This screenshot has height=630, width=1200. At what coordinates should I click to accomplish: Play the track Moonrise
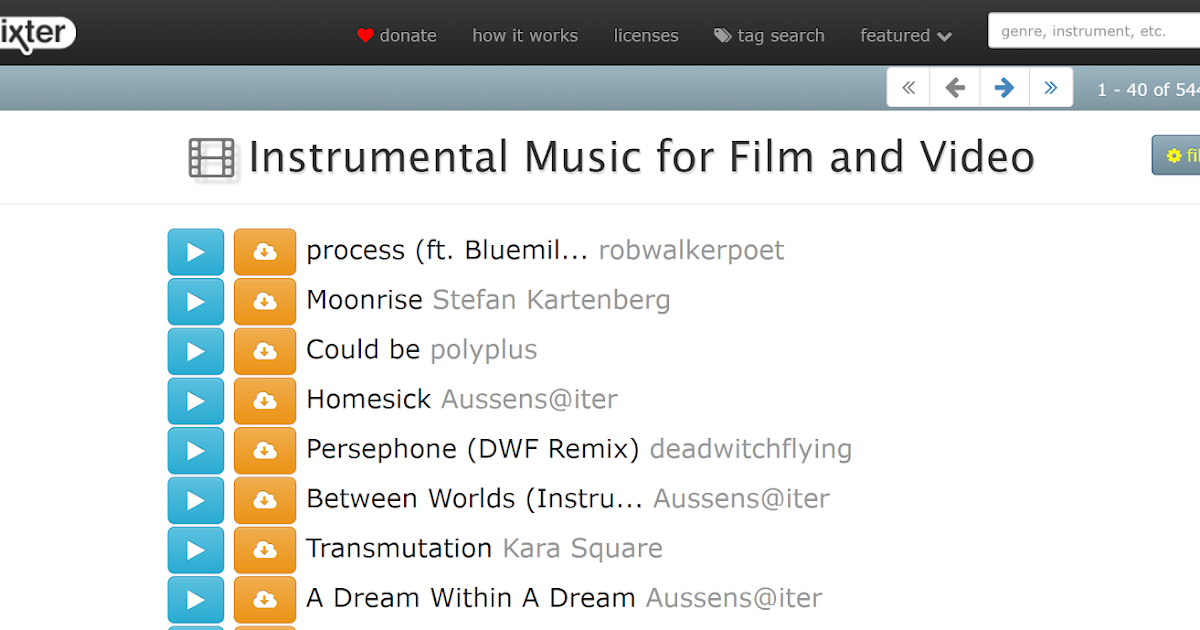(195, 301)
